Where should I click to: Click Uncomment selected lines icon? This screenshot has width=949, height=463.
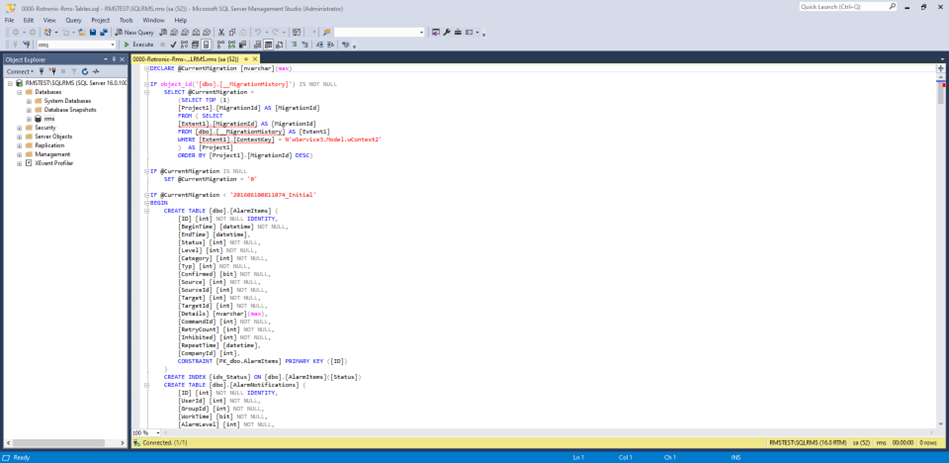pos(304,45)
